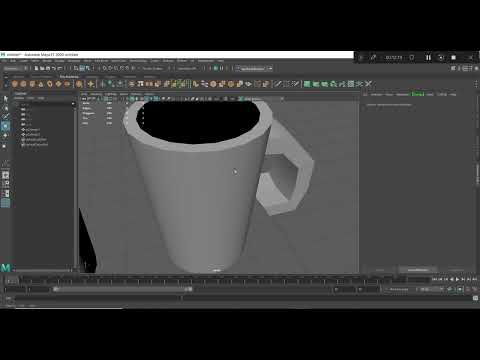Create a polygon torus from the shelf
480x360 pixels.
click(x=50, y=84)
